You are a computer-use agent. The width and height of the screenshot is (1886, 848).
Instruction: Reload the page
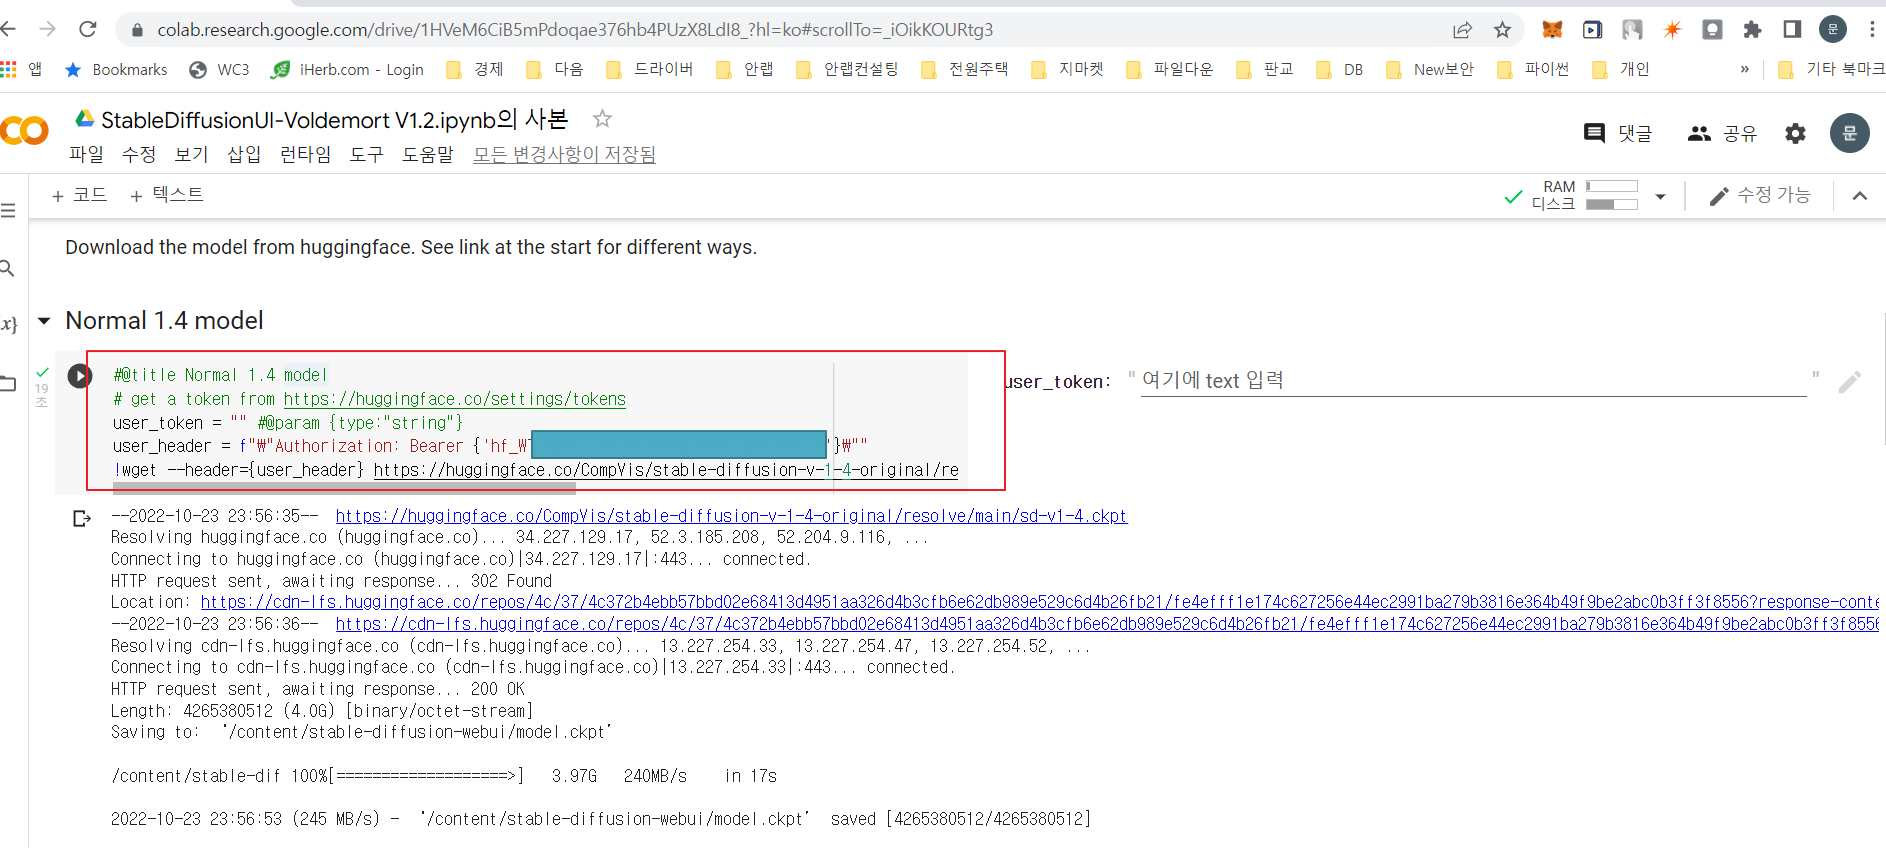88,29
